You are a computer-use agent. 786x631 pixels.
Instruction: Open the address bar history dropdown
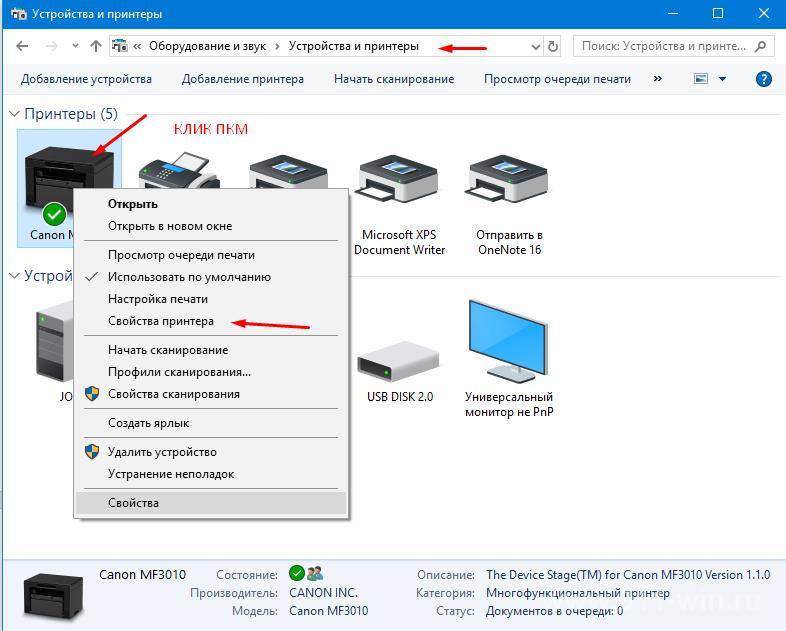(x=535, y=47)
